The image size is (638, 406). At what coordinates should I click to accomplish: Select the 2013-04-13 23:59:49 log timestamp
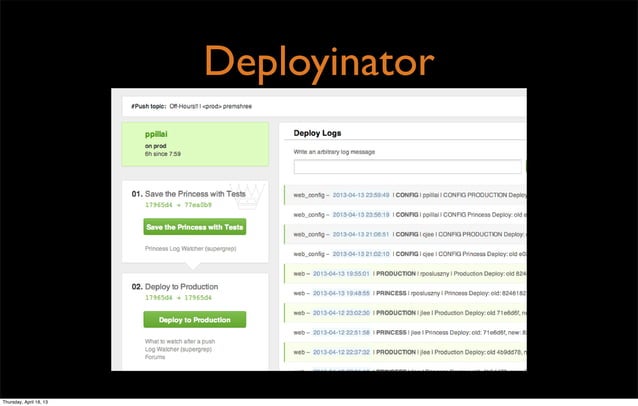pyautogui.click(x=361, y=195)
